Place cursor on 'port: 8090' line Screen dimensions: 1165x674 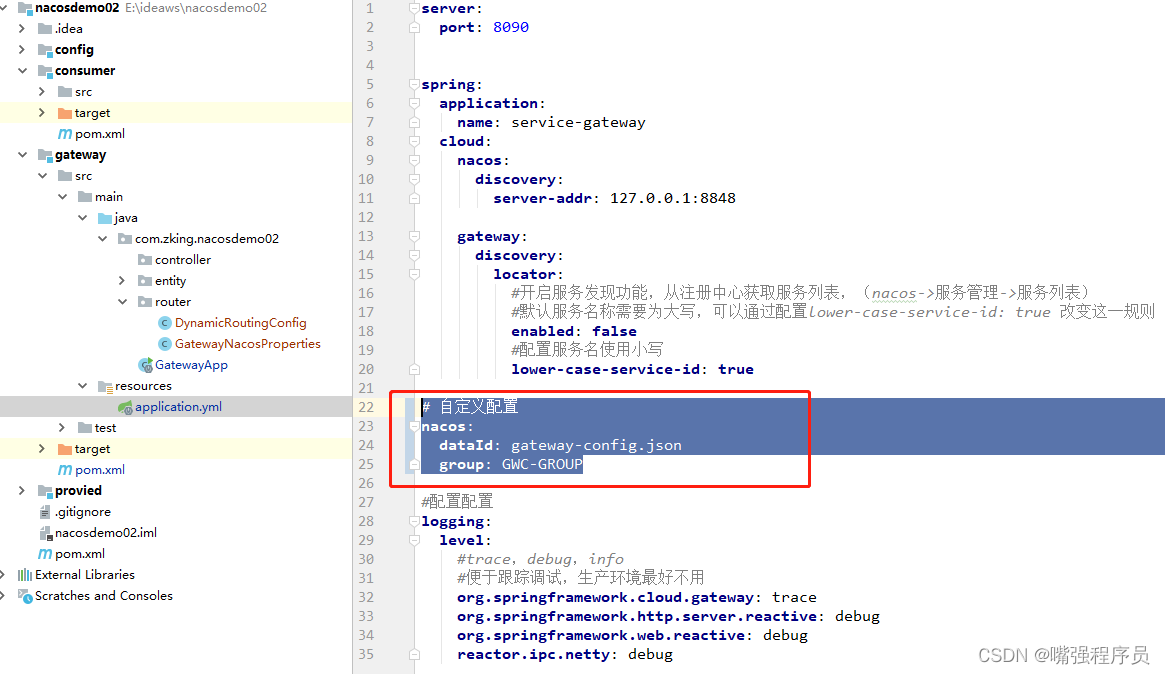[484, 27]
